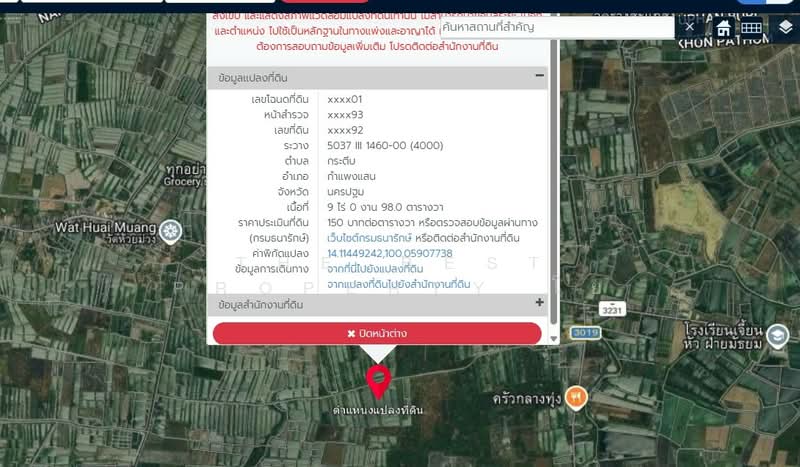
Task: Click the school marker icon at right edge
Action: pyautogui.click(x=777, y=337)
